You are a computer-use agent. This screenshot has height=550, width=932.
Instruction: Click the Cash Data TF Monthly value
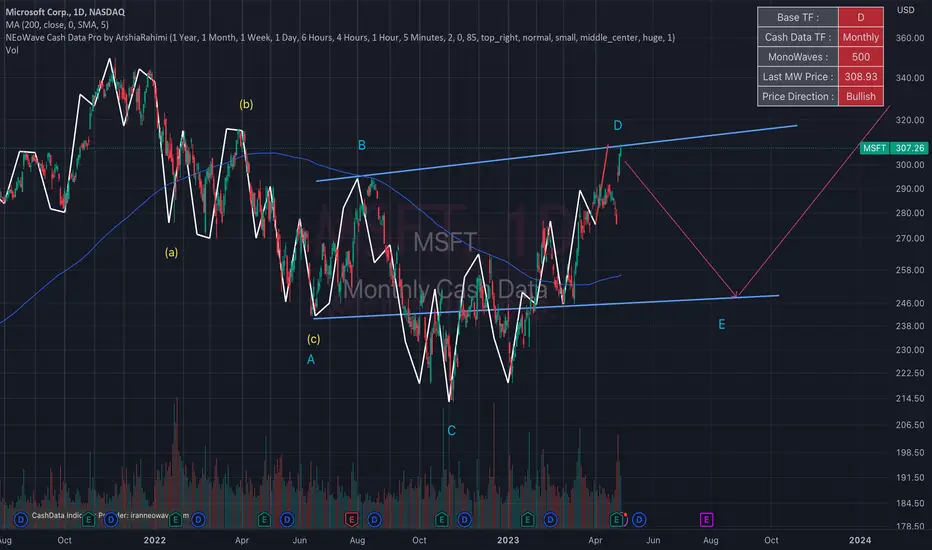[x=861, y=37]
